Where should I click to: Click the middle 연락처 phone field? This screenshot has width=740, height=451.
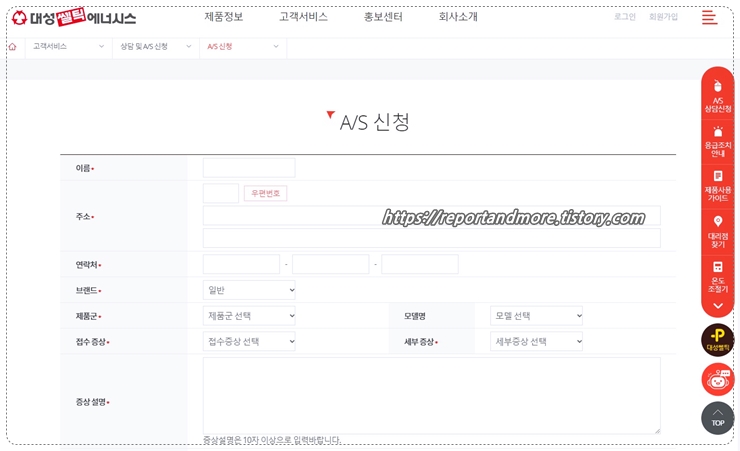click(x=330, y=264)
